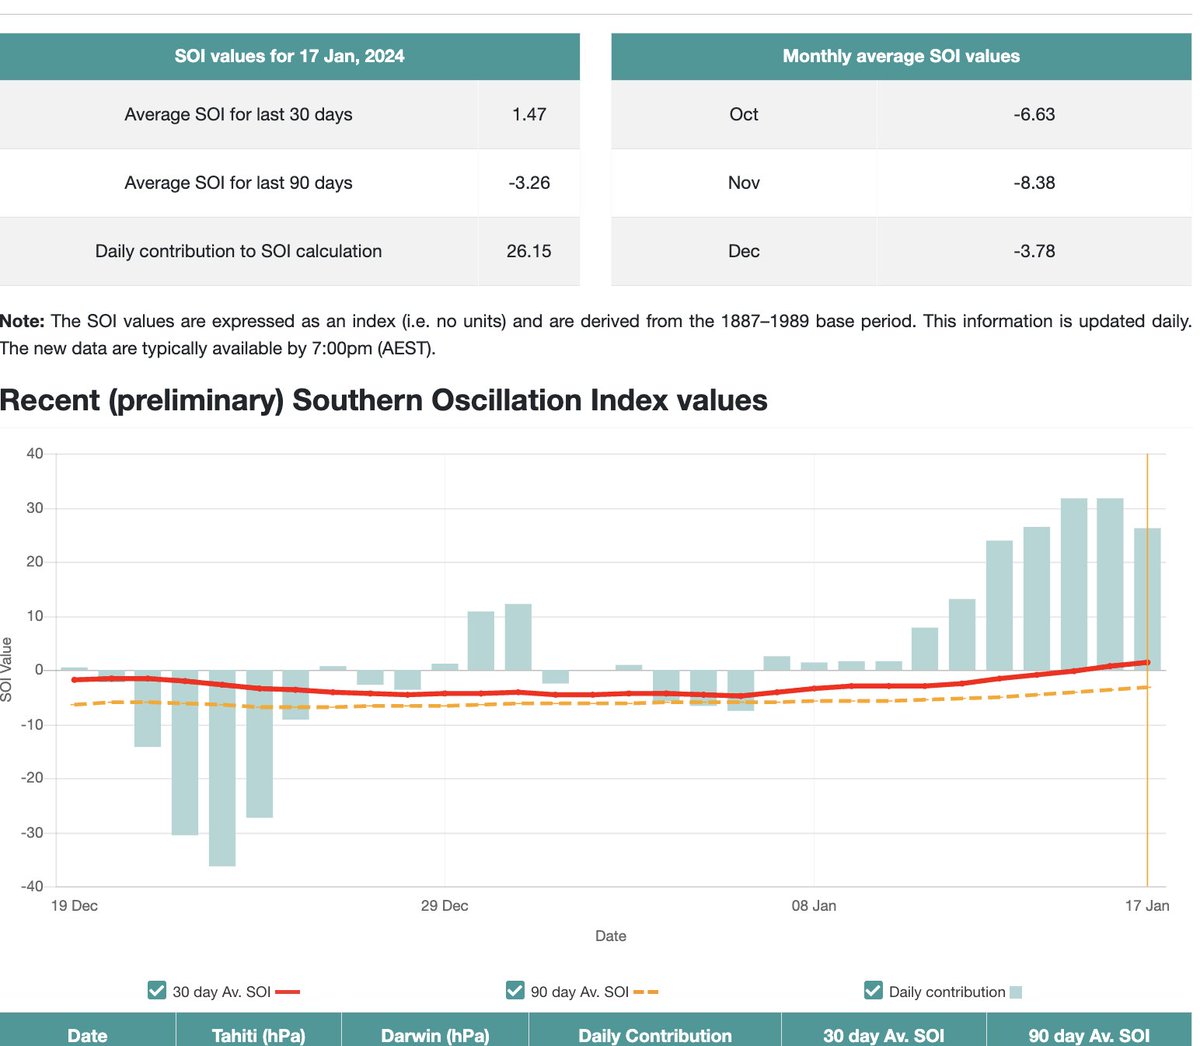
Task: Uncheck the 90 day Av. SOI checkbox
Action: pyautogui.click(x=515, y=991)
